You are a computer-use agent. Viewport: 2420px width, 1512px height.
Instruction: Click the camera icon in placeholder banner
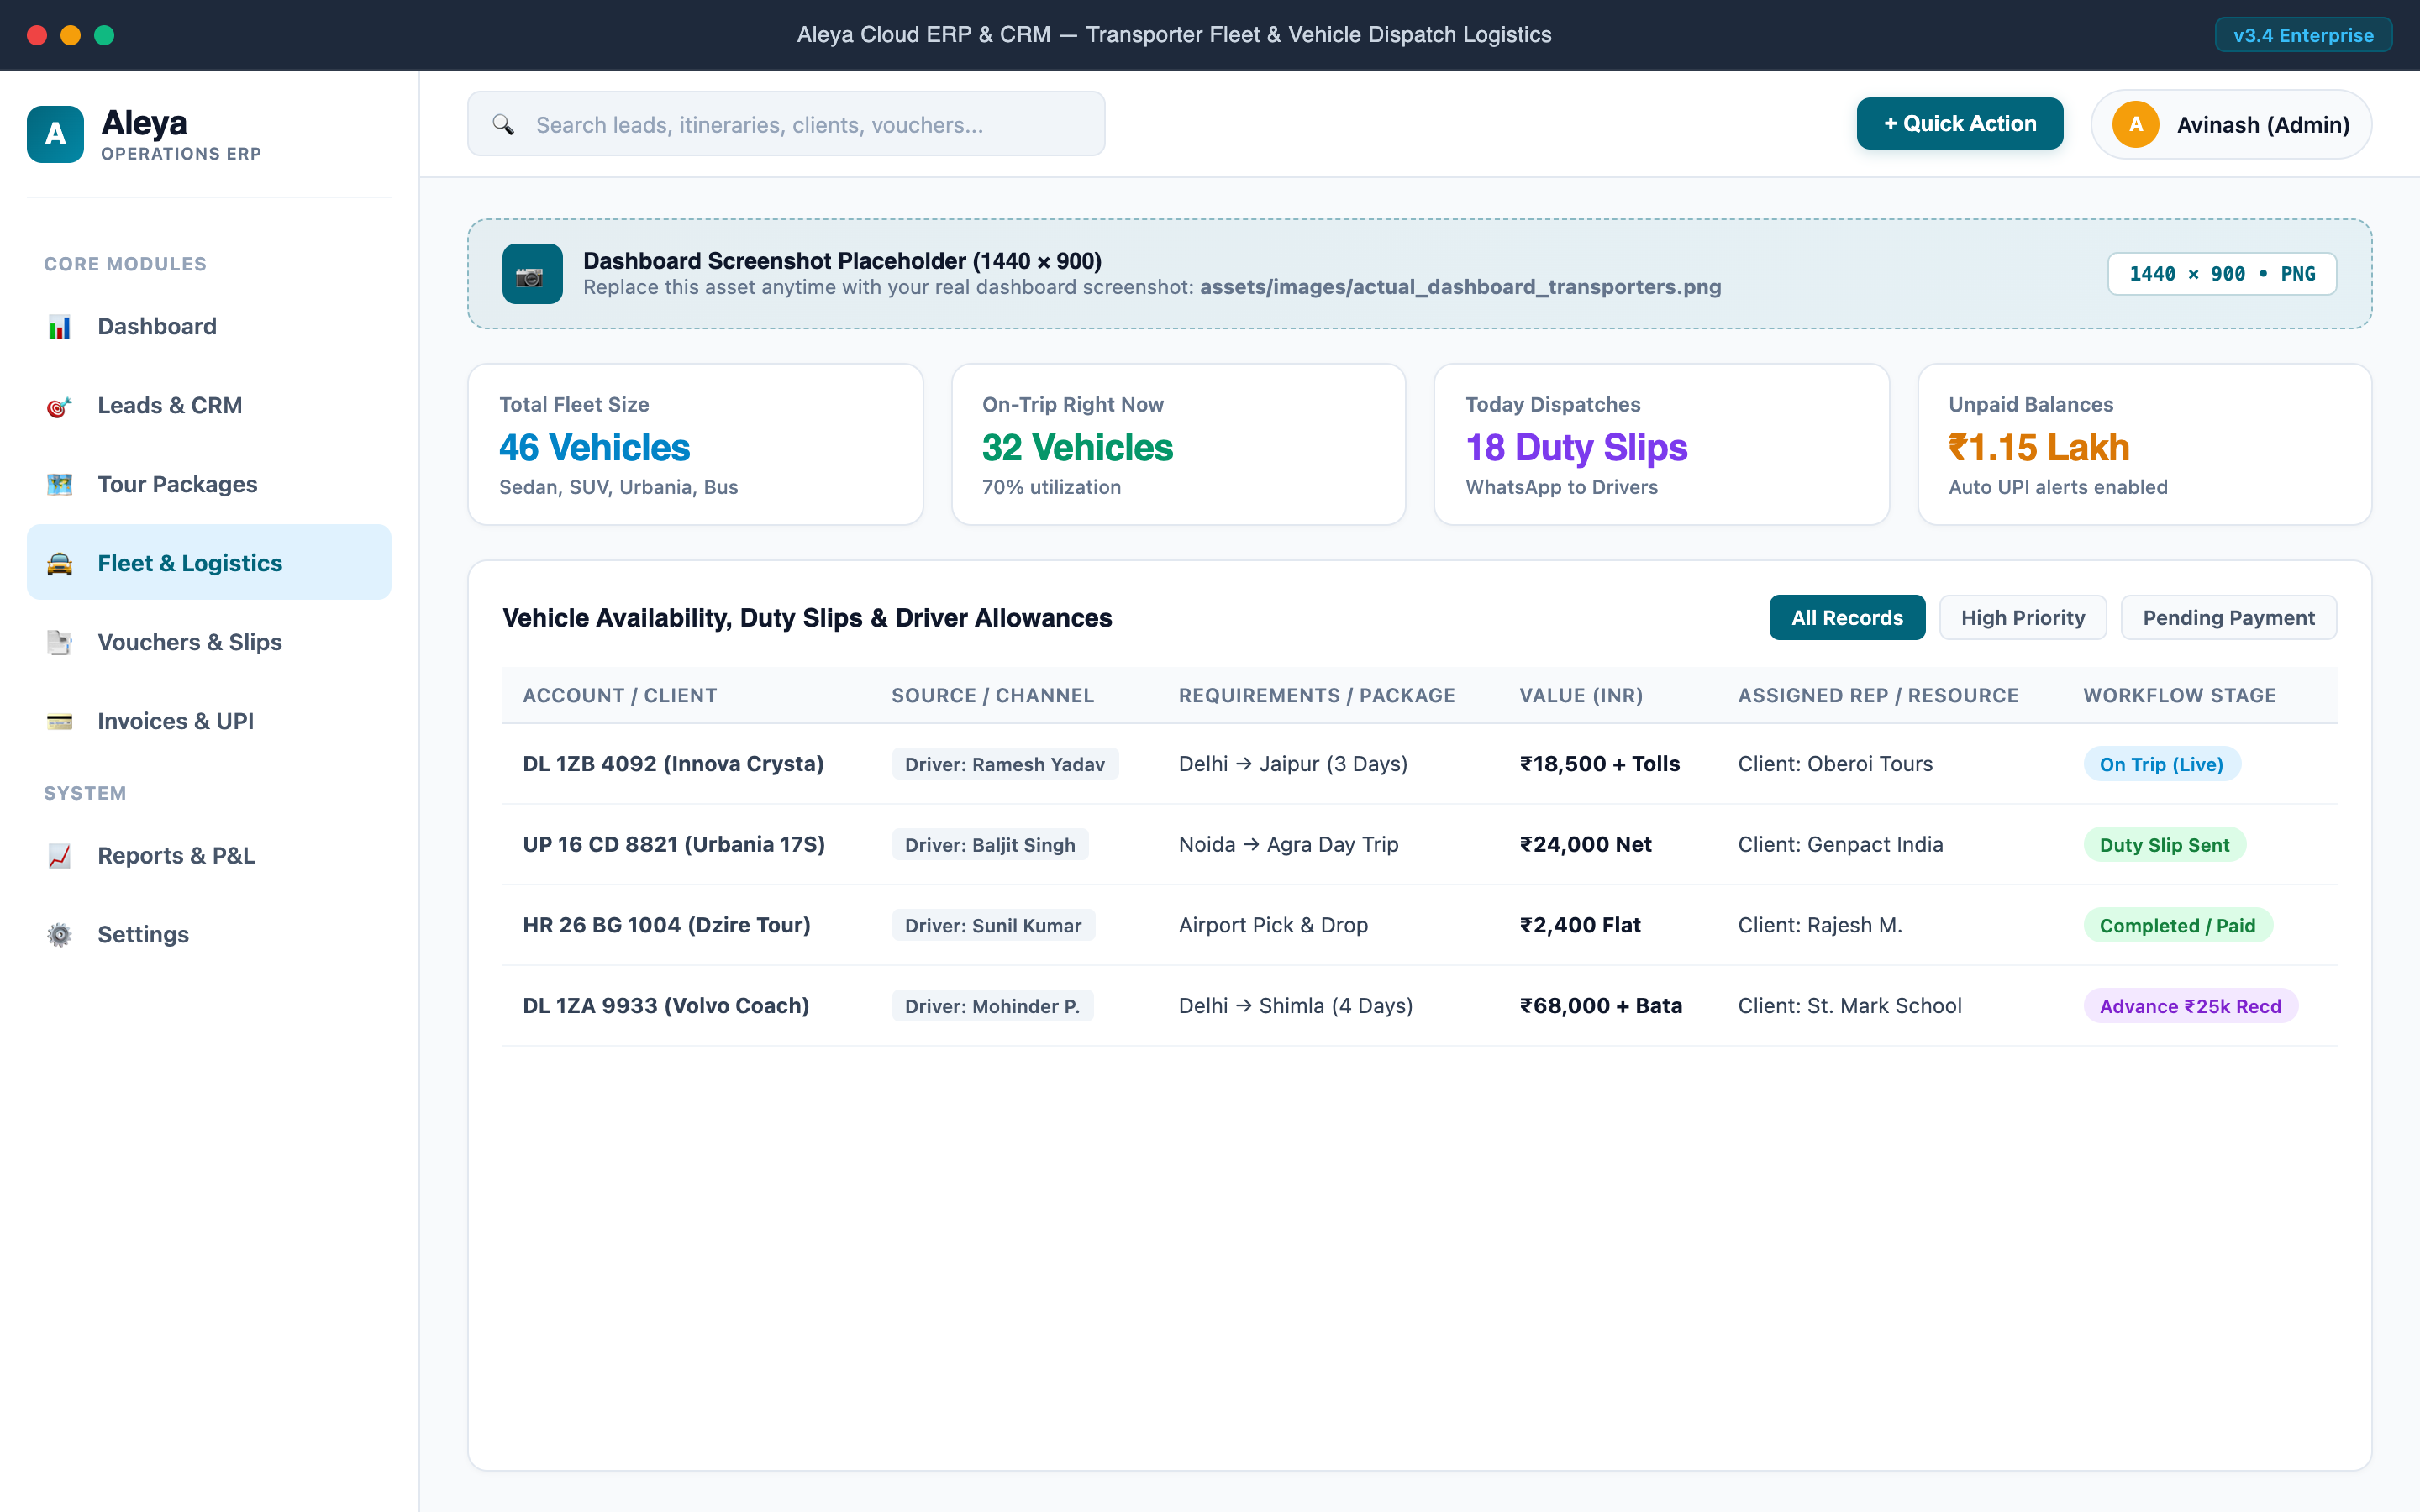tap(532, 274)
